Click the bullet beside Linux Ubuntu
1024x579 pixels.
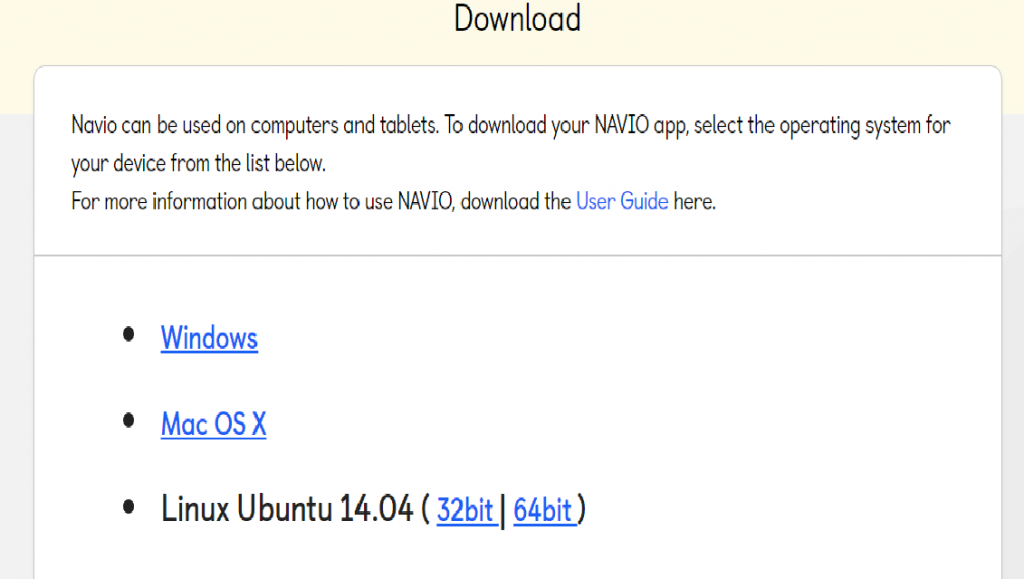tap(128, 507)
